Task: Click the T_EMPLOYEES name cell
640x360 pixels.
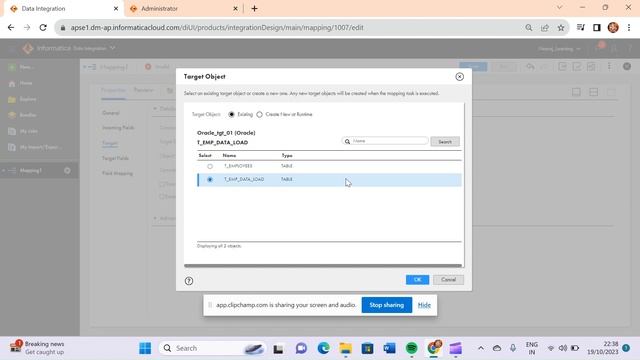Action: [x=238, y=166]
